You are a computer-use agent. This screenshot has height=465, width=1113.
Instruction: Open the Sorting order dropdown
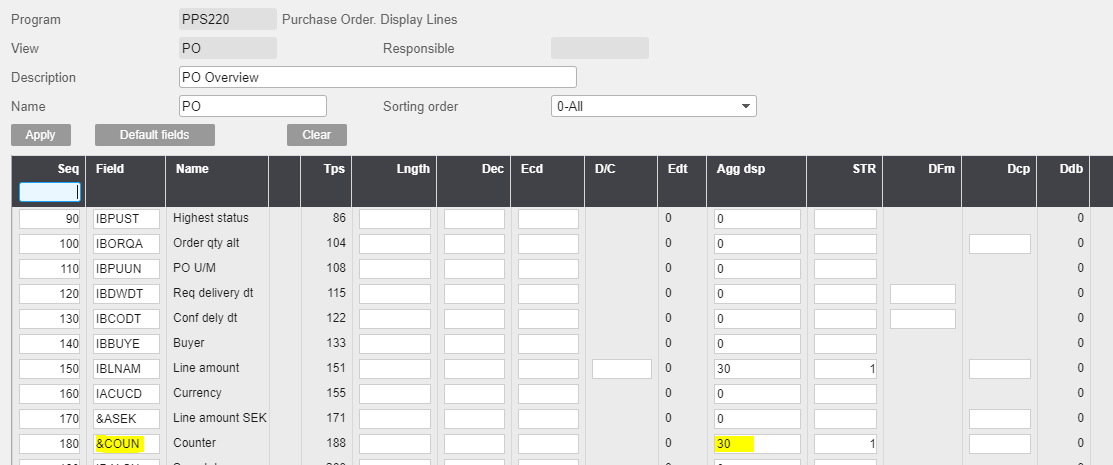tap(653, 106)
